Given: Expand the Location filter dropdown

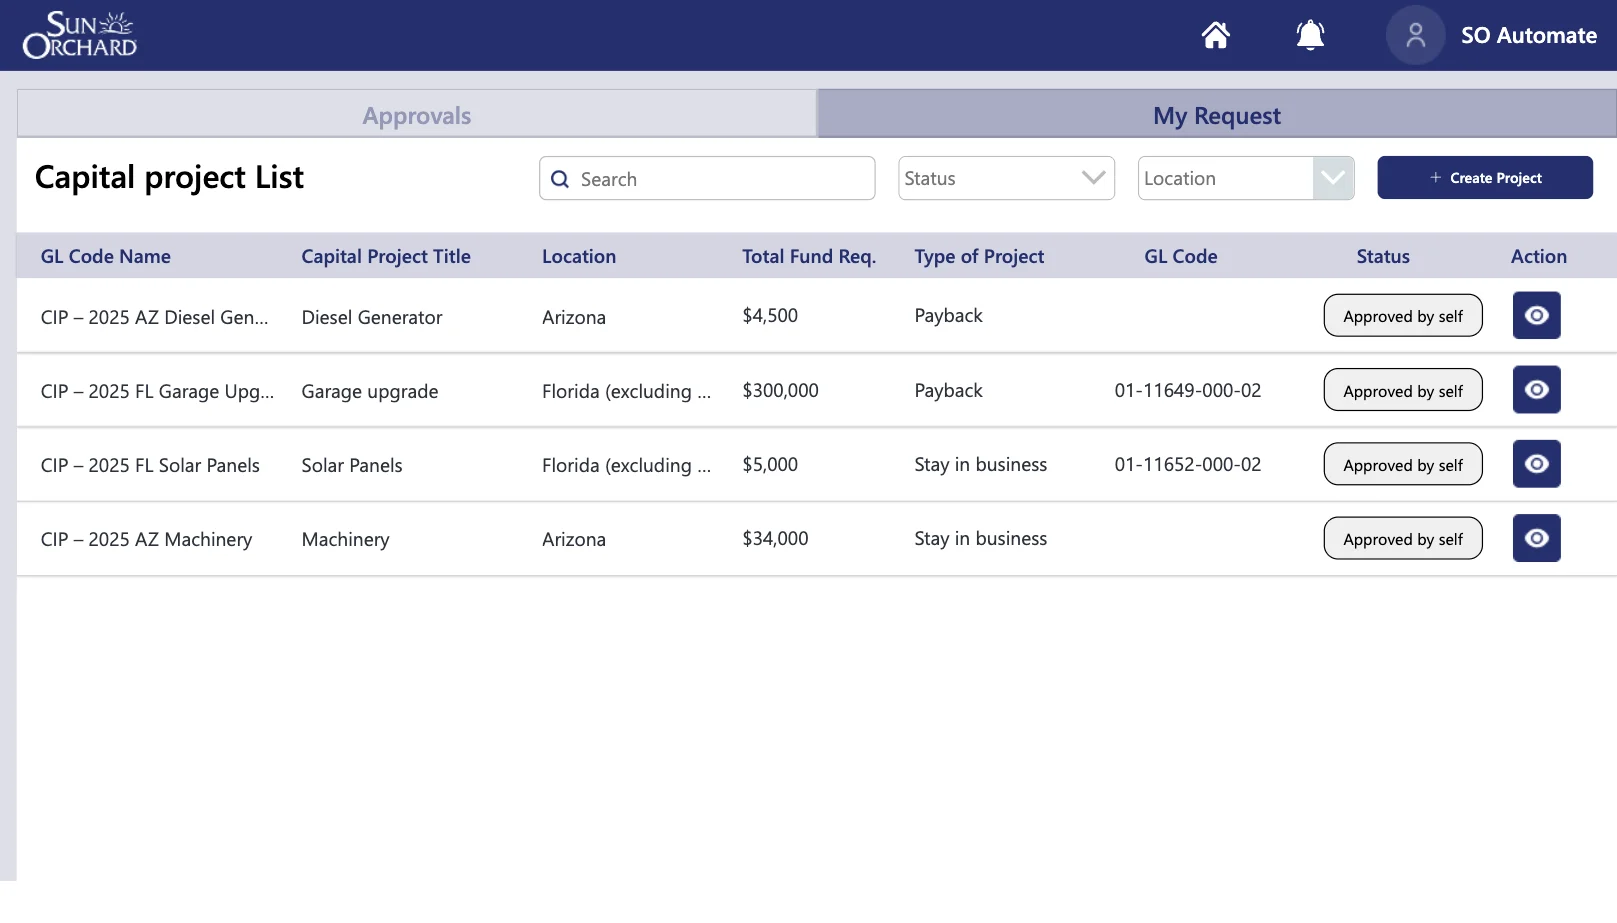Looking at the screenshot, I should pyautogui.click(x=1245, y=178).
